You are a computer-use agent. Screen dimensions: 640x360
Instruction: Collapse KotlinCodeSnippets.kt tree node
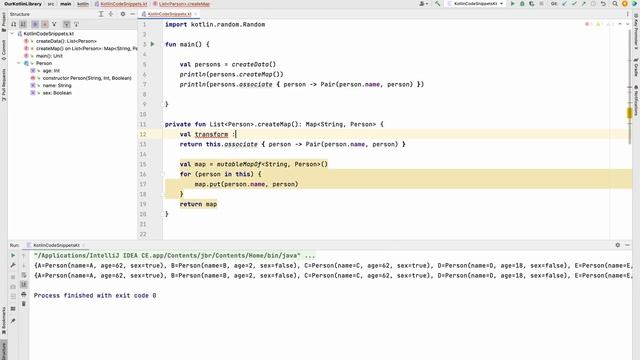pyautogui.click(x=12, y=33)
